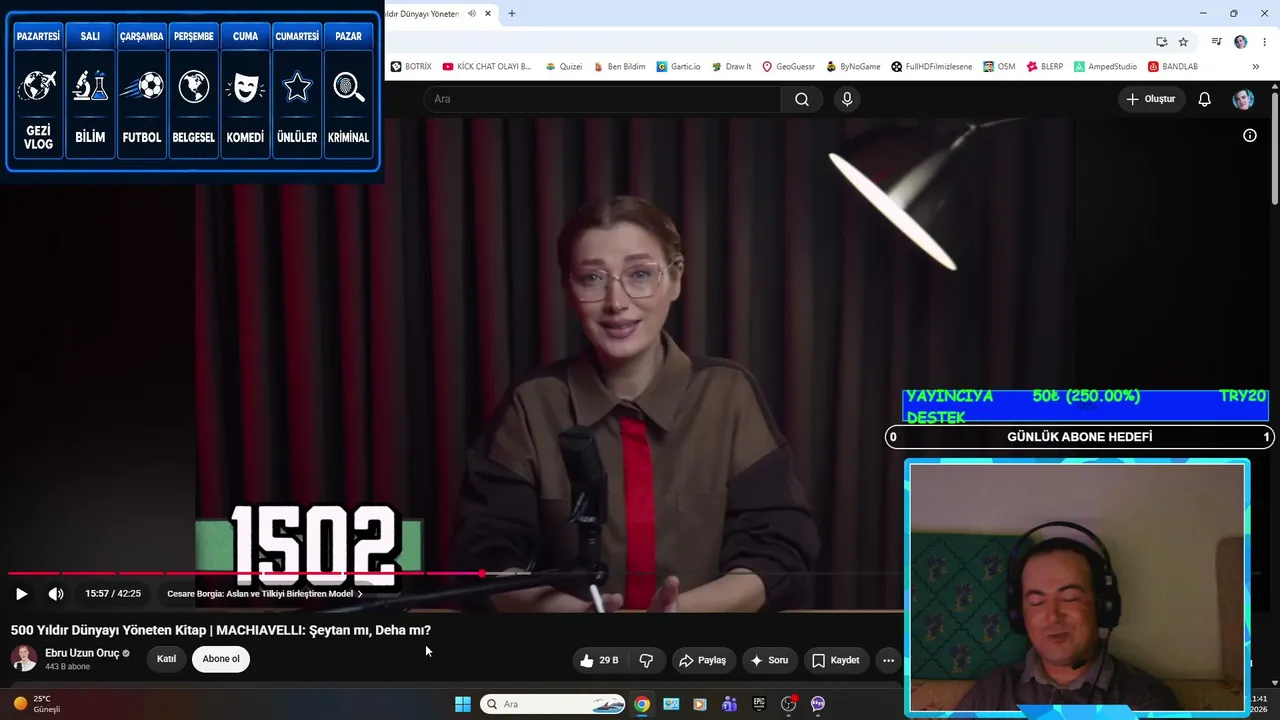Viewport: 1280px width, 720px height.
Task: Start voice search with microphone icon
Action: pos(847,99)
